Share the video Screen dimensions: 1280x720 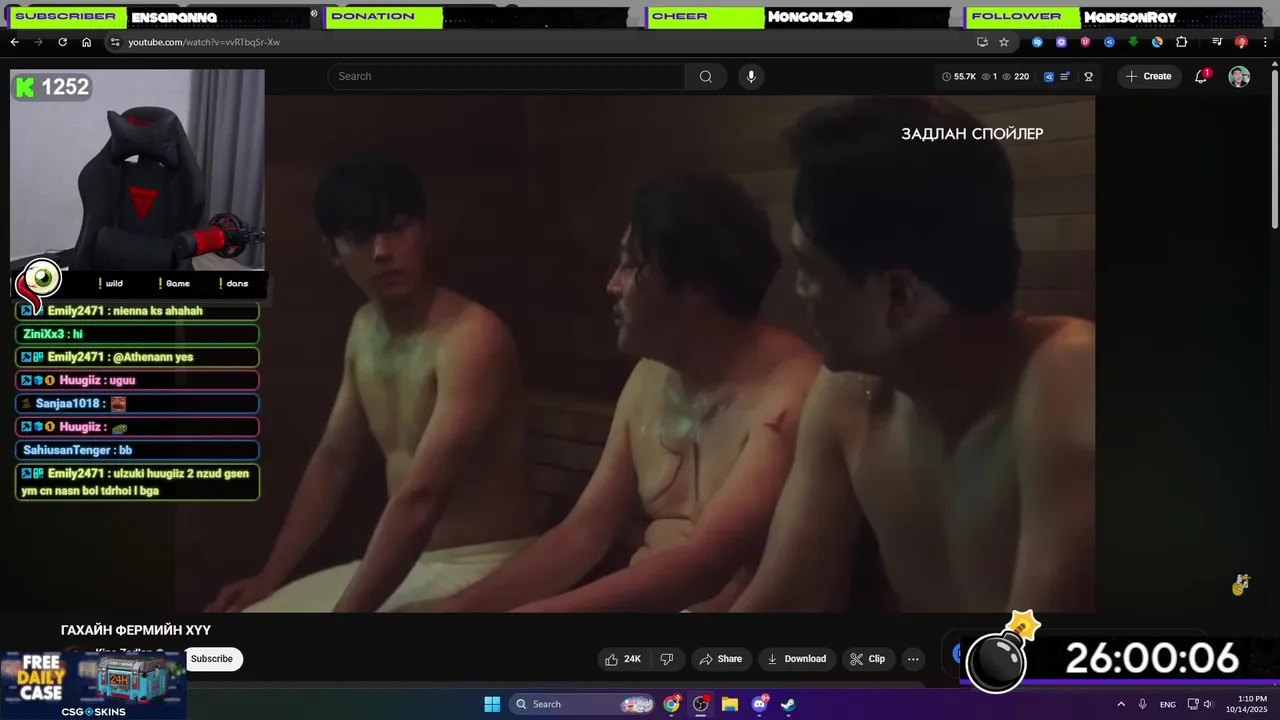[721, 659]
